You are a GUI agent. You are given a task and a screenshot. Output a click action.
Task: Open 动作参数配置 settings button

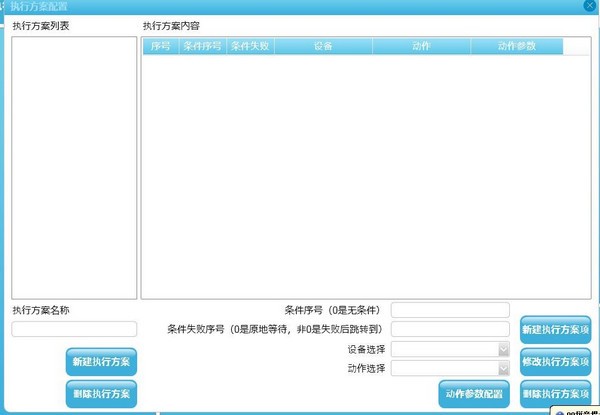click(474, 393)
